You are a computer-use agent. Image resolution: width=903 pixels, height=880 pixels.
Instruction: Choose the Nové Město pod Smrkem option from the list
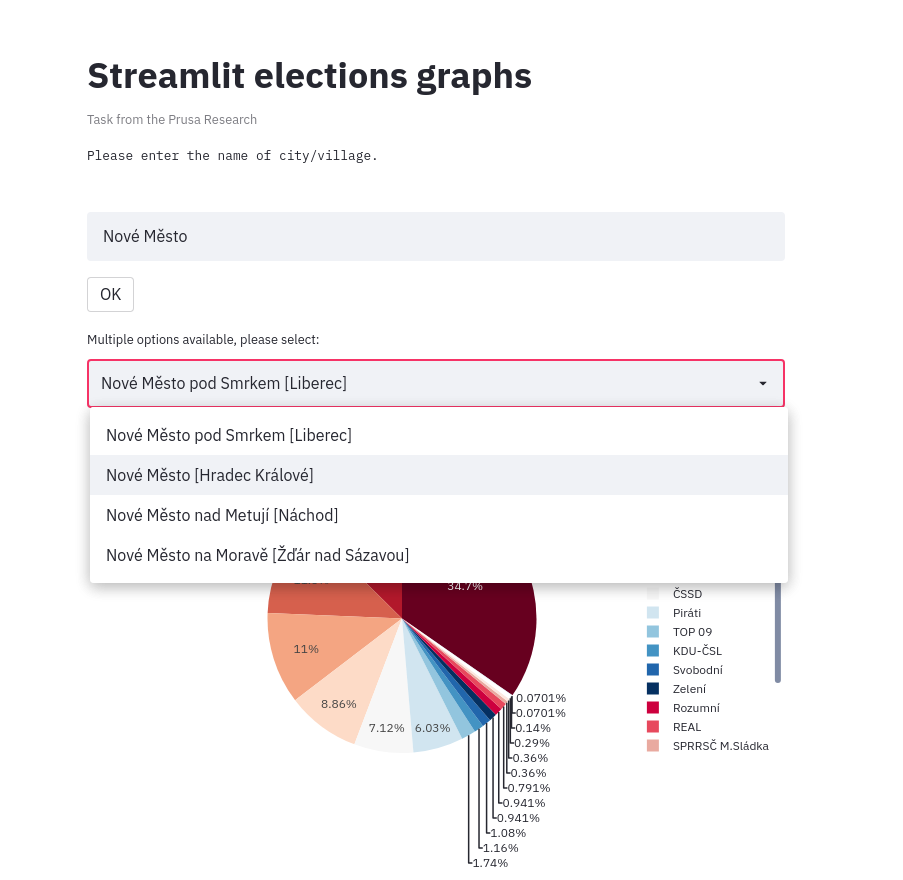(229, 435)
